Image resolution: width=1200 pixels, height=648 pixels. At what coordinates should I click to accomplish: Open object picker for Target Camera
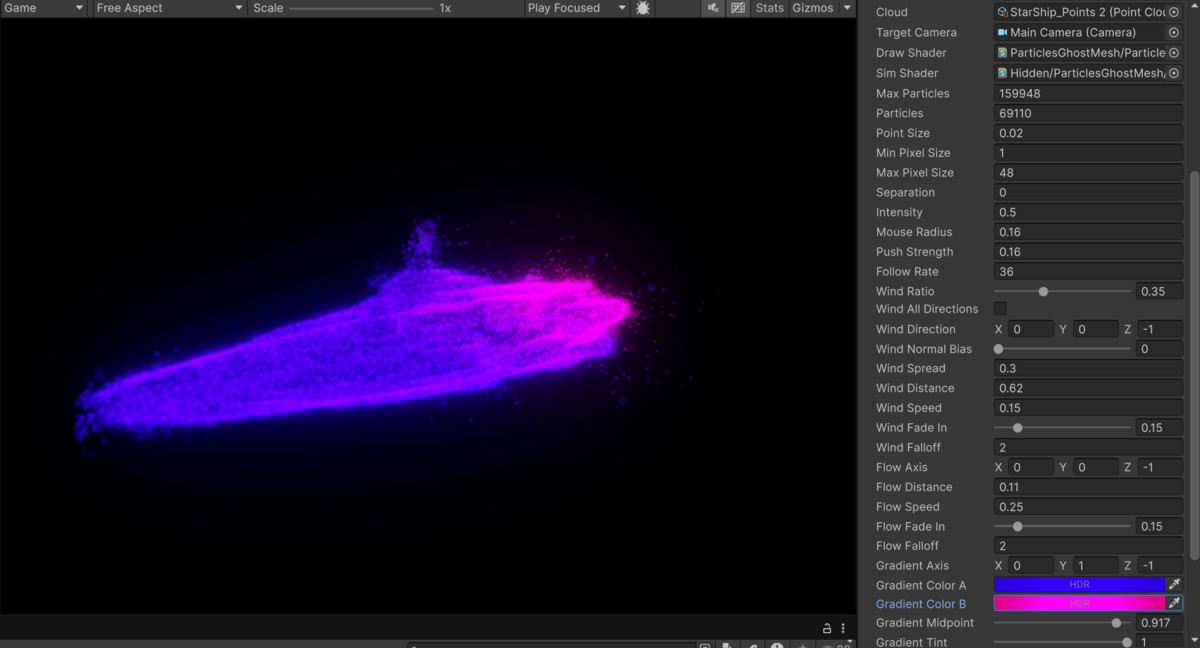[x=1174, y=32]
